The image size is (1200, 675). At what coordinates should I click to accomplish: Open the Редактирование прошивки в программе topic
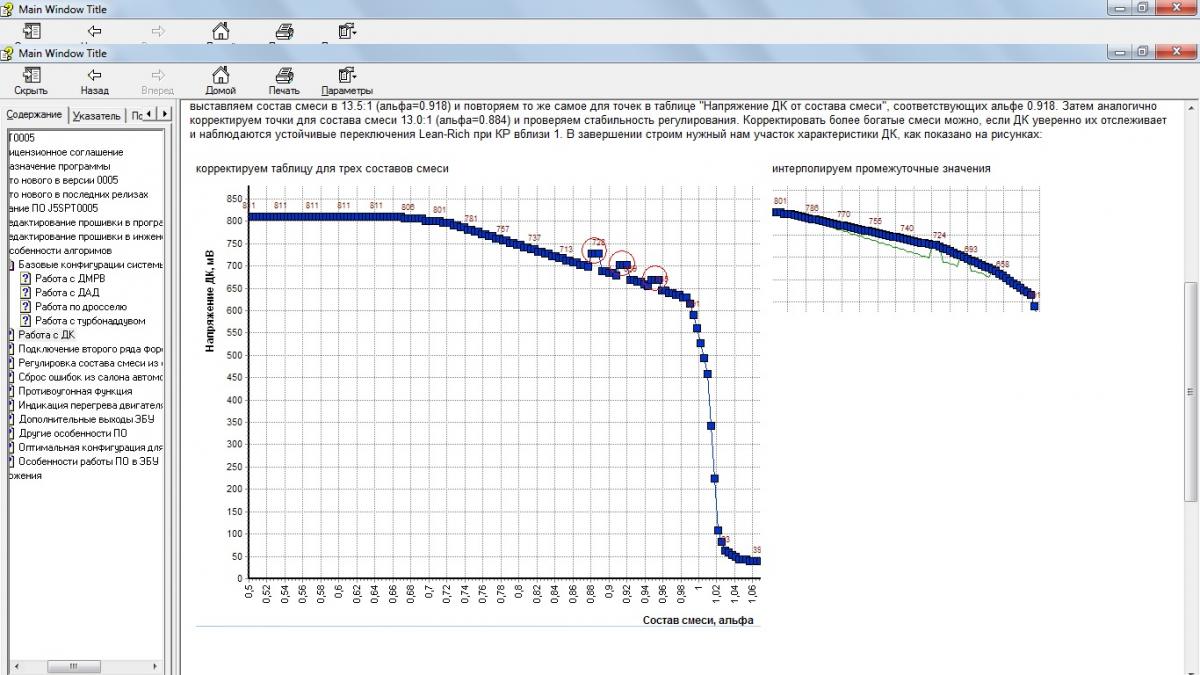[x=85, y=222]
